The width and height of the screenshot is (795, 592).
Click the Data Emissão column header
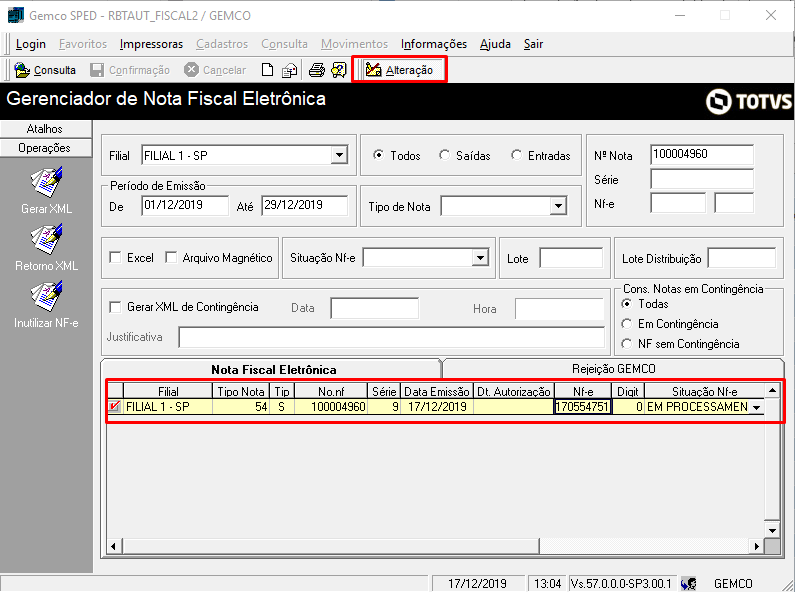click(x=437, y=391)
